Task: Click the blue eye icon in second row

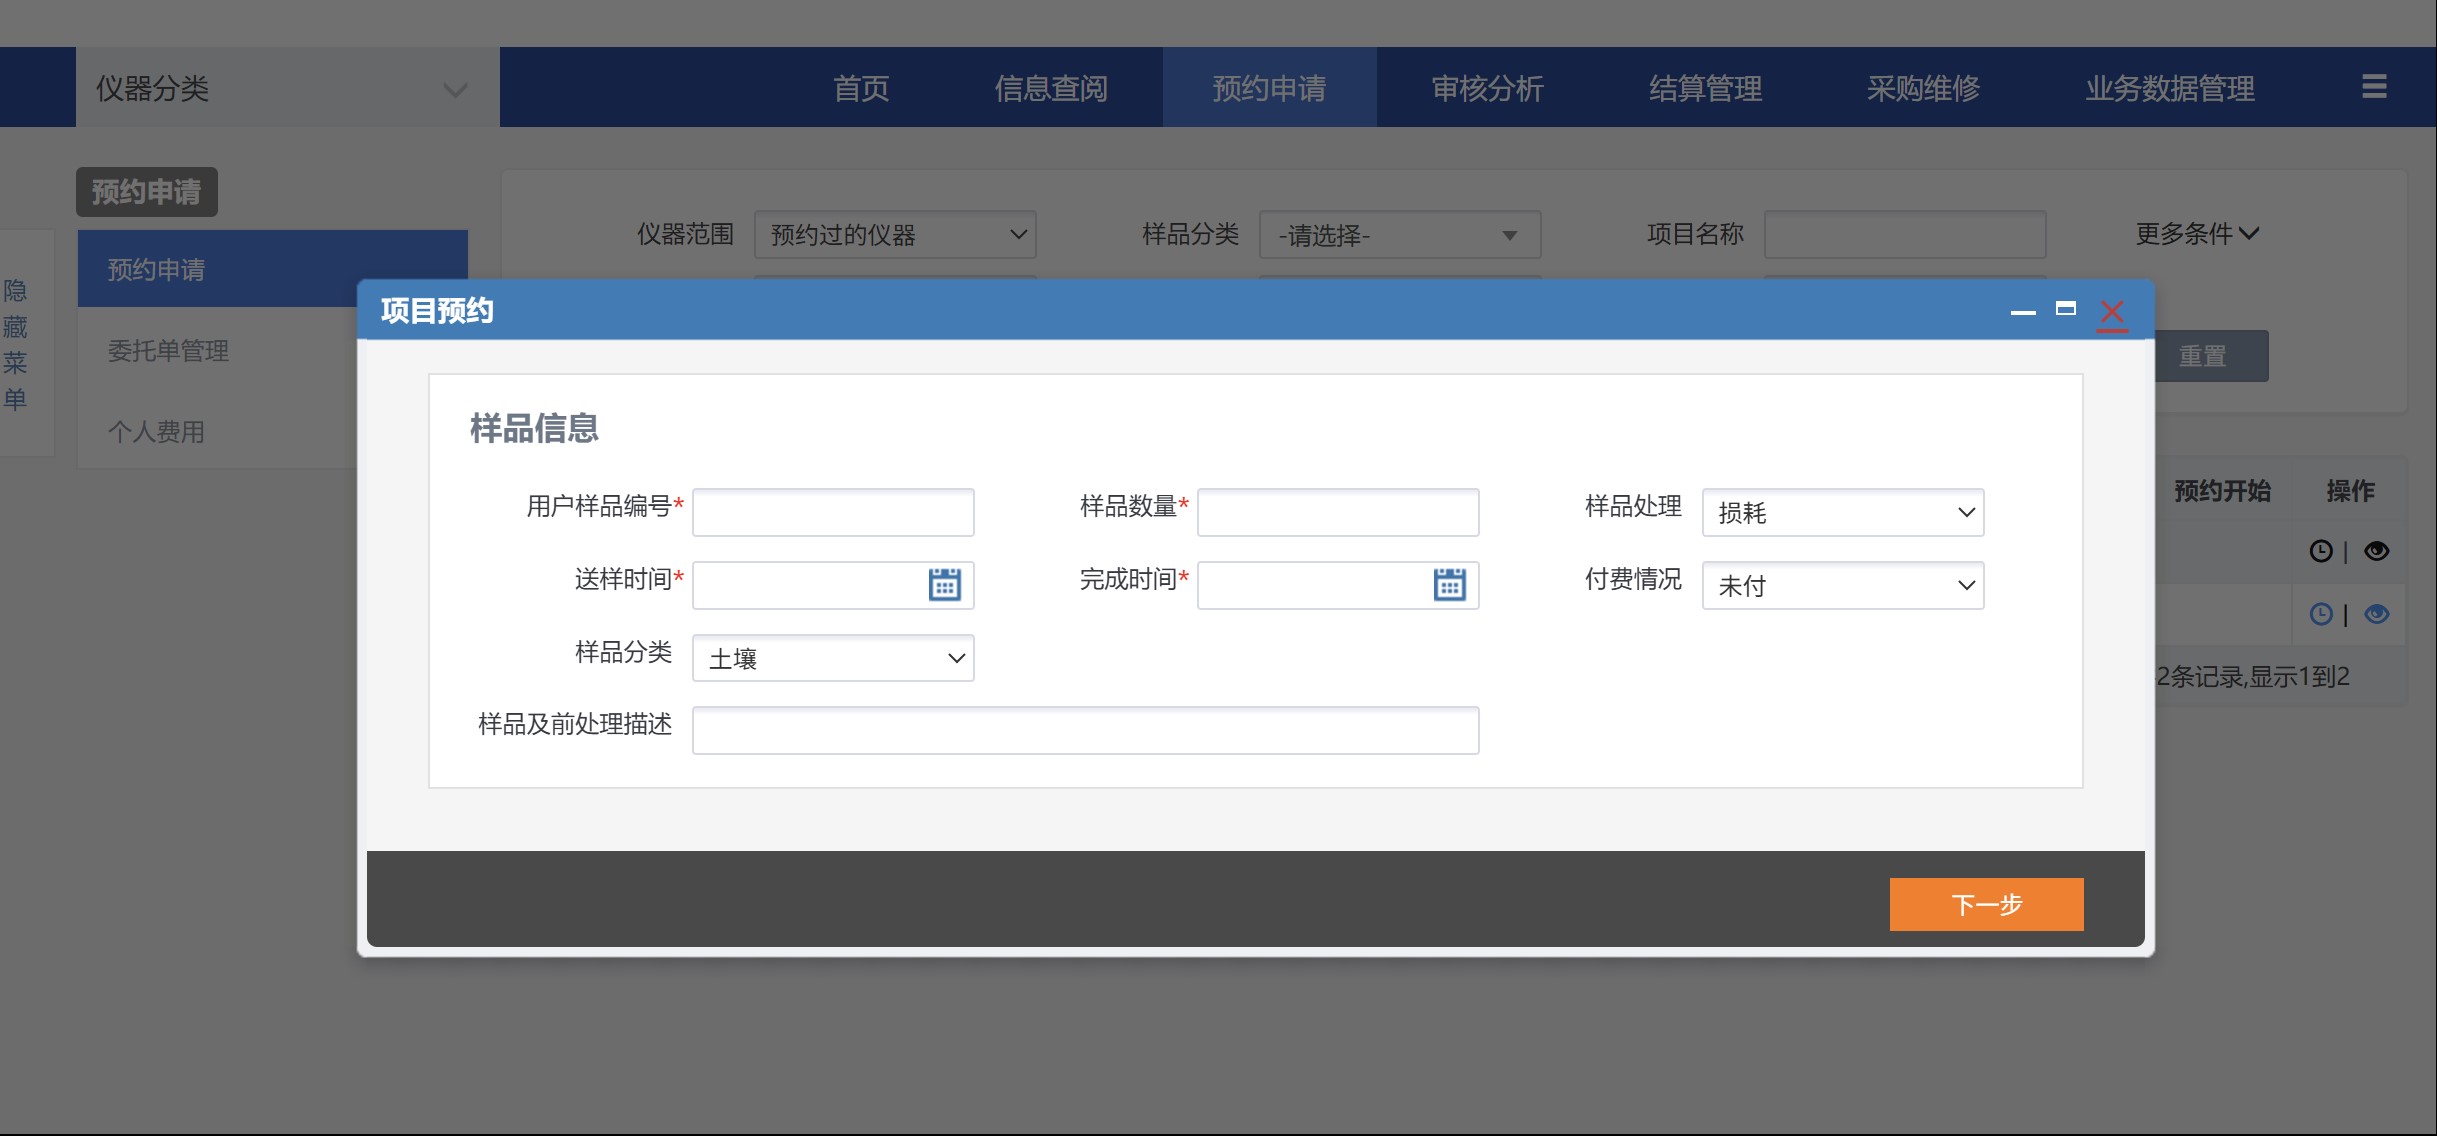Action: [x=2377, y=614]
